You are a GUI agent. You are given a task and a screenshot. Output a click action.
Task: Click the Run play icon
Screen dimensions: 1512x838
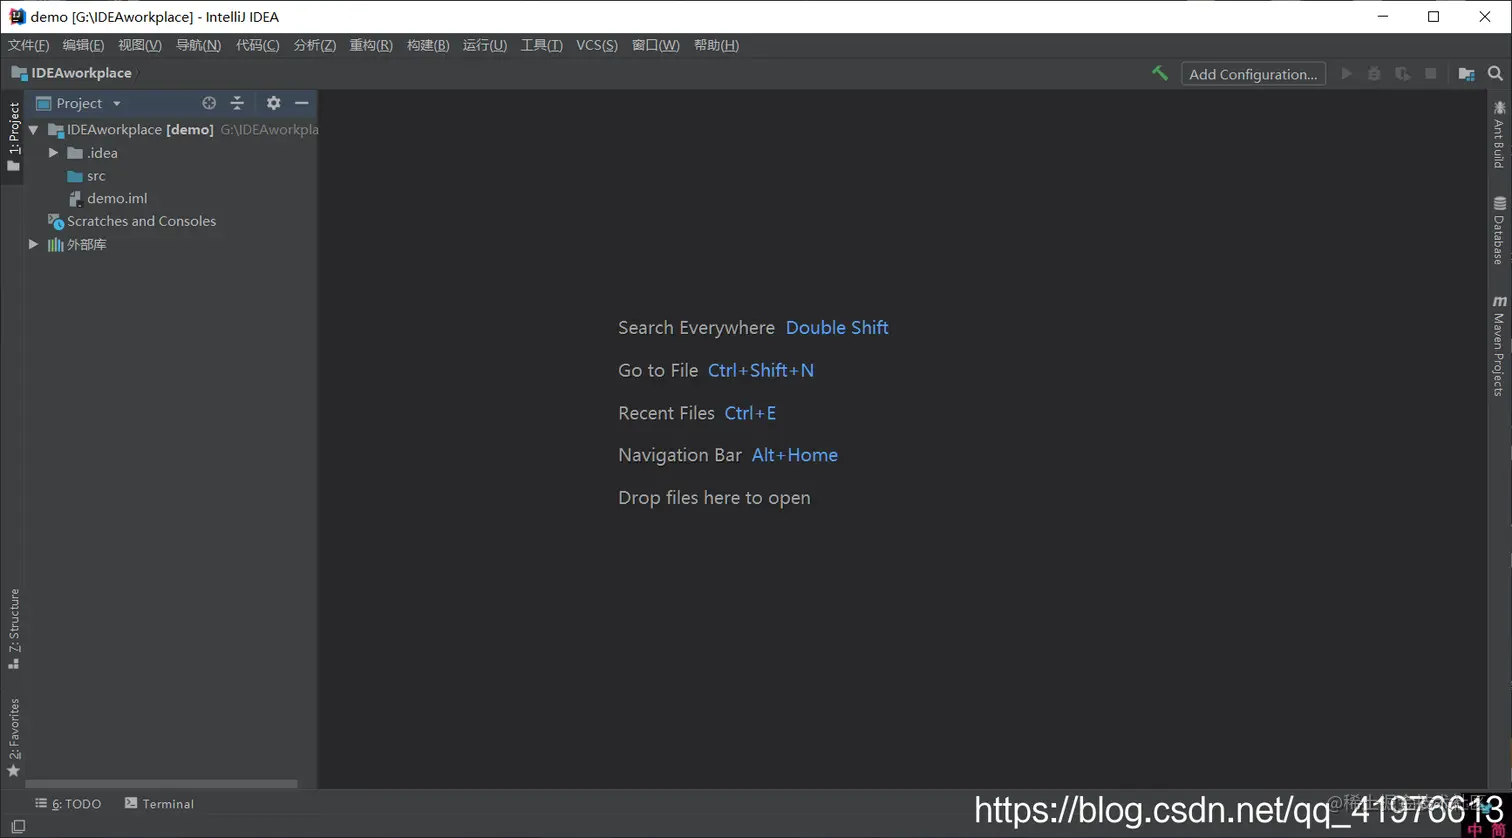[x=1346, y=74]
